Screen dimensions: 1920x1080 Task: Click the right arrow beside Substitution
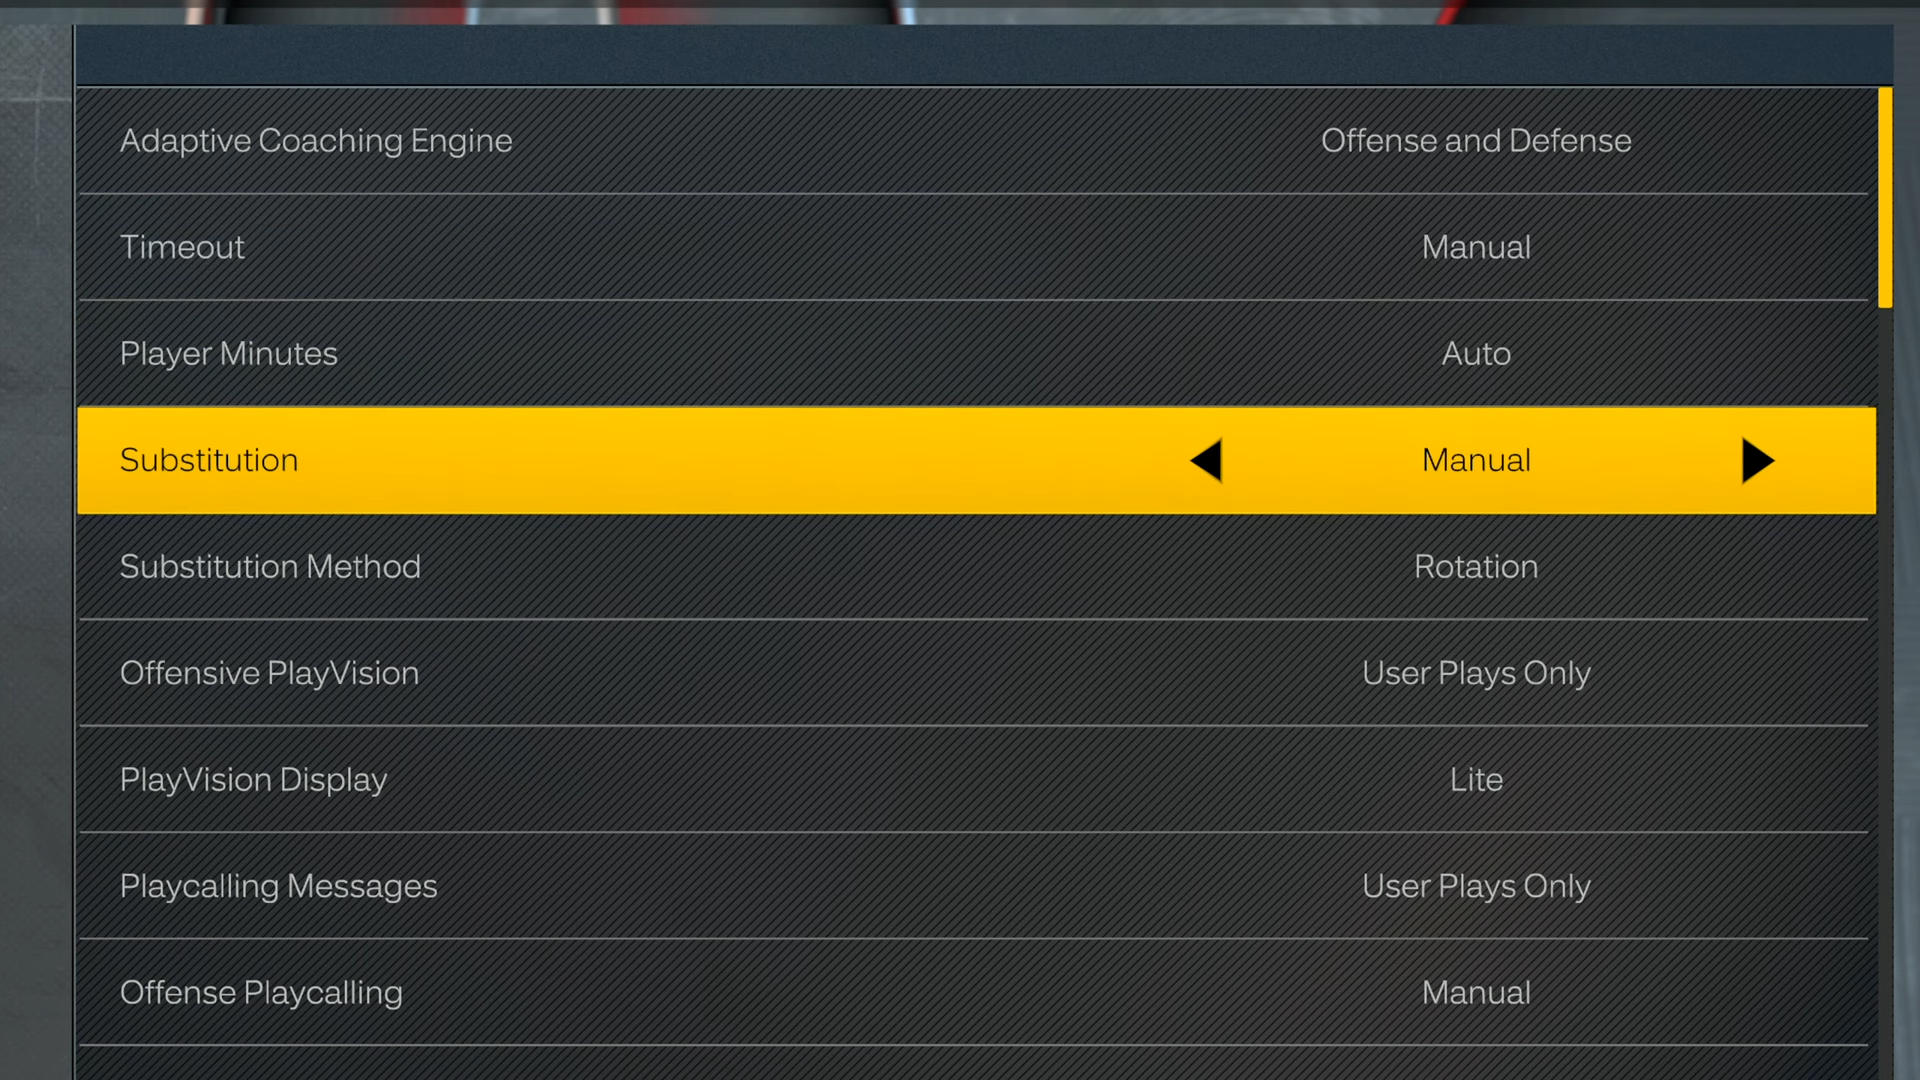pyautogui.click(x=1758, y=461)
